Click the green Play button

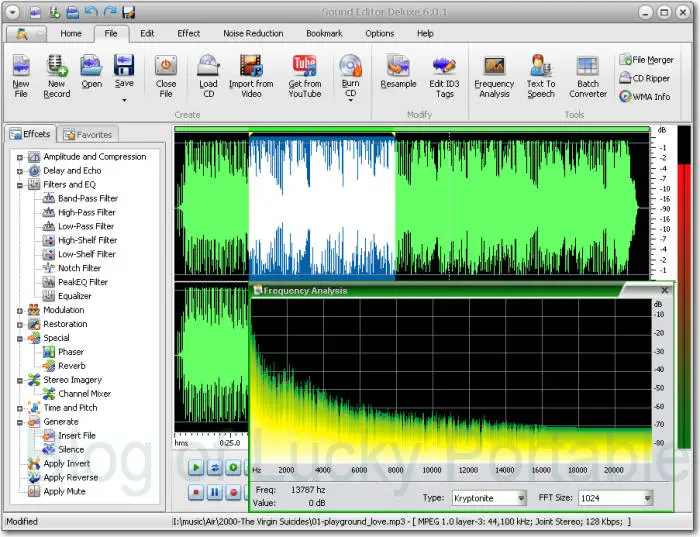[x=196, y=467]
